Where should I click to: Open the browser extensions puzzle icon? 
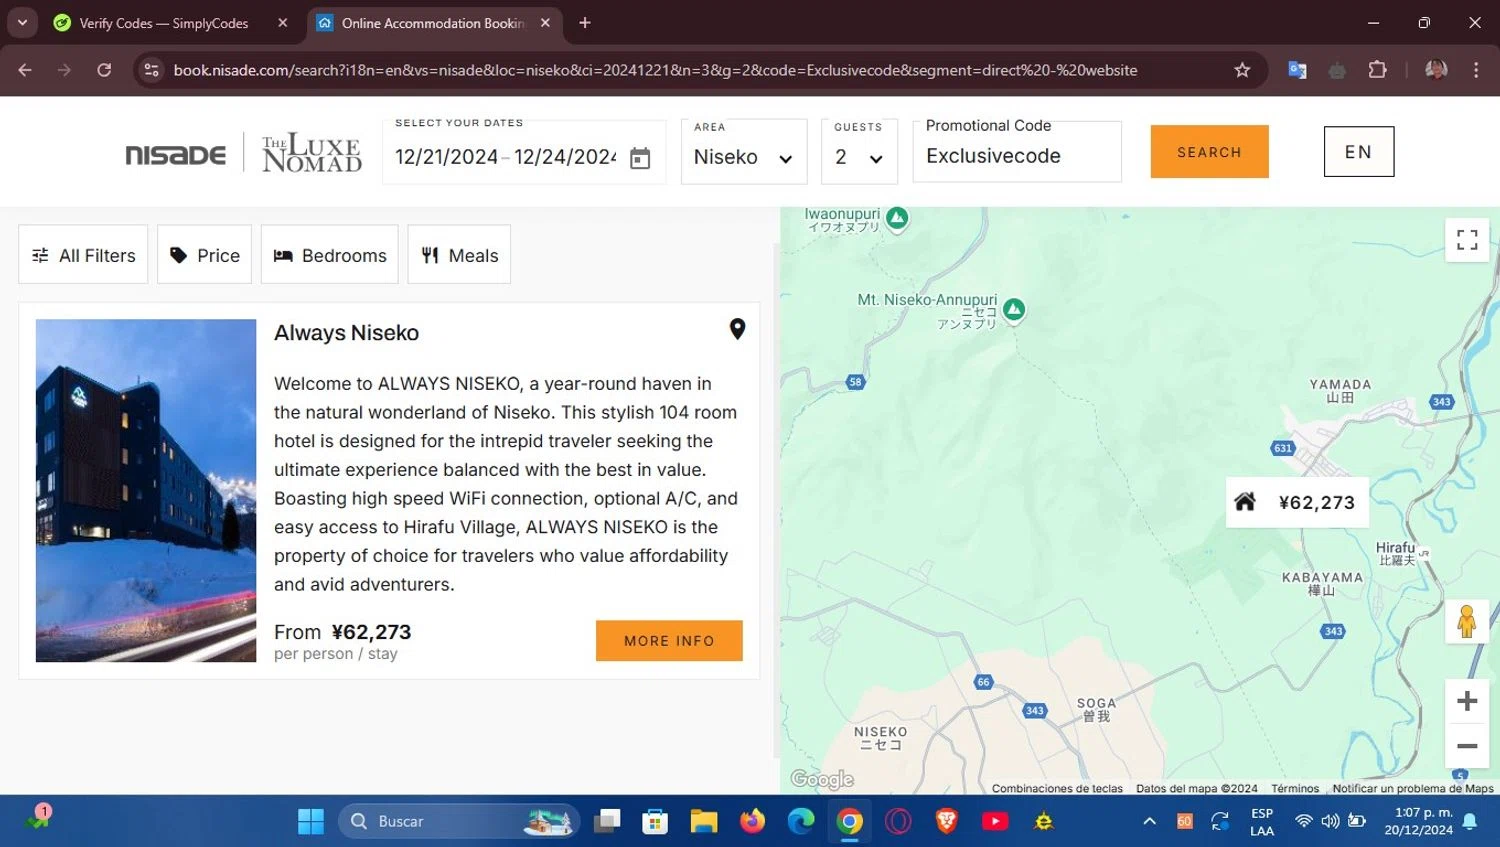click(1377, 70)
